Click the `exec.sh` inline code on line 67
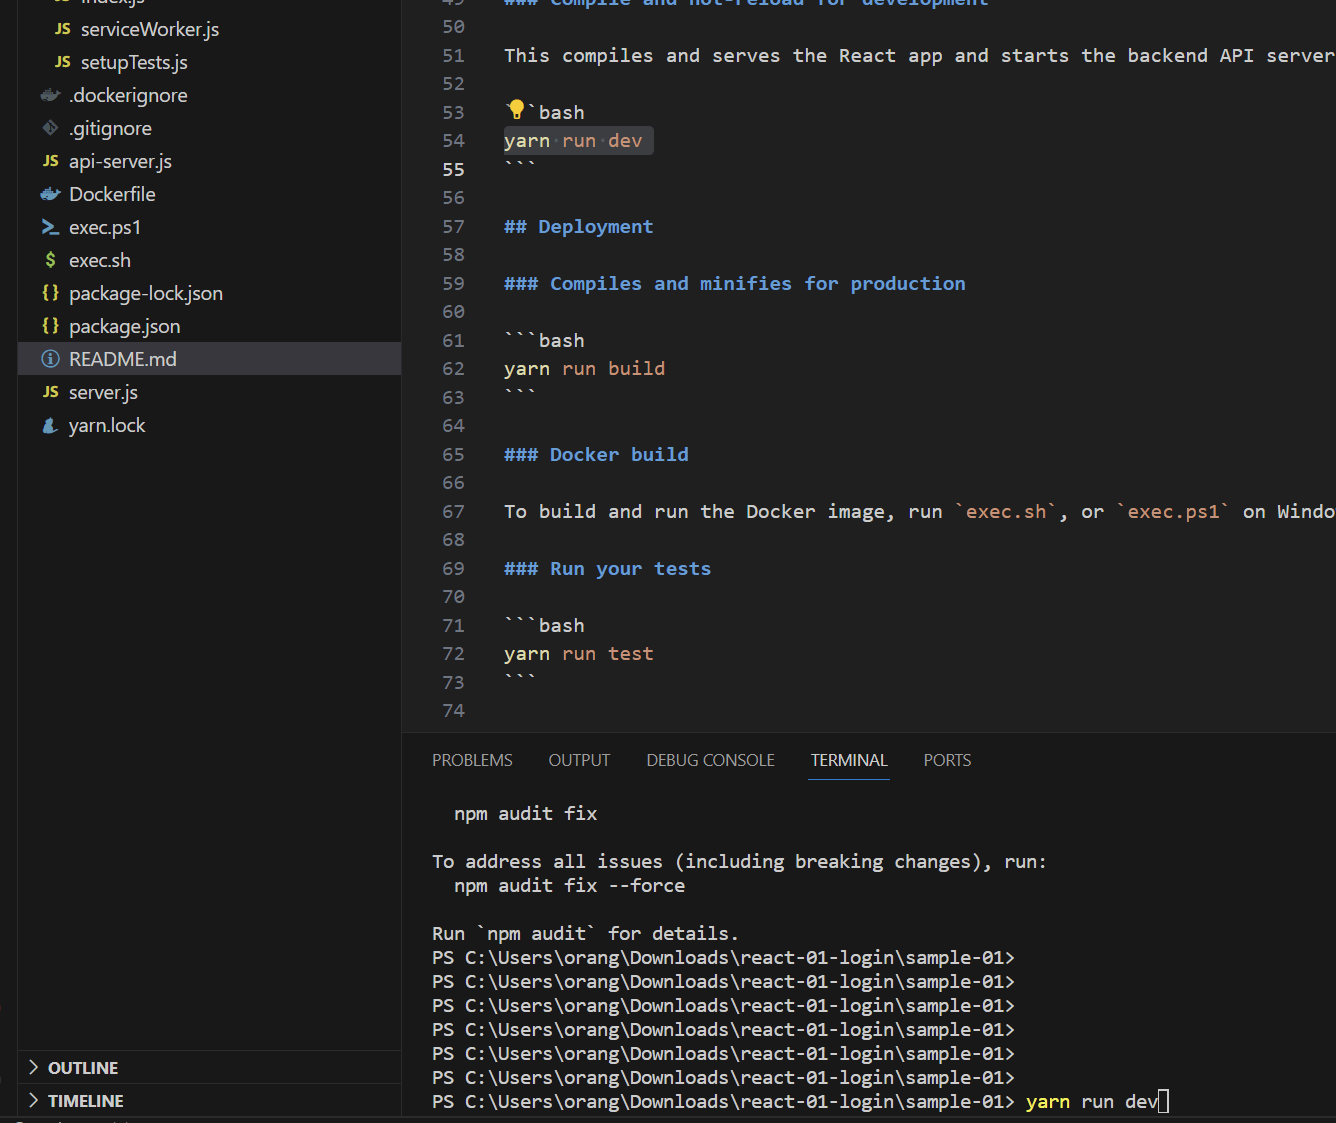This screenshot has width=1336, height=1123. 1006,512
